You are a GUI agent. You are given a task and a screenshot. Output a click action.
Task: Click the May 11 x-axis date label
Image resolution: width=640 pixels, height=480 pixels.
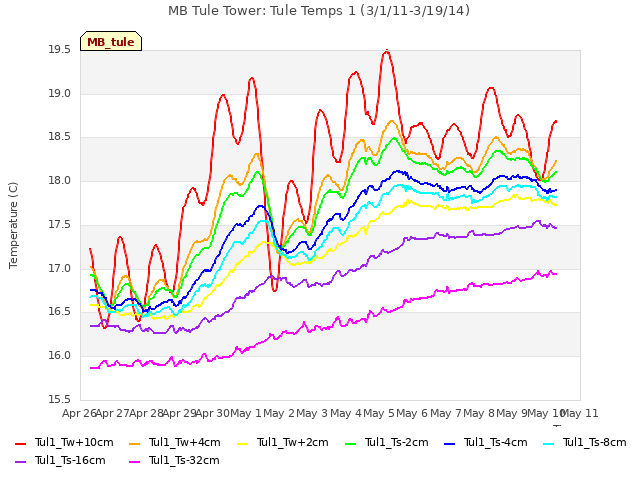(x=580, y=413)
